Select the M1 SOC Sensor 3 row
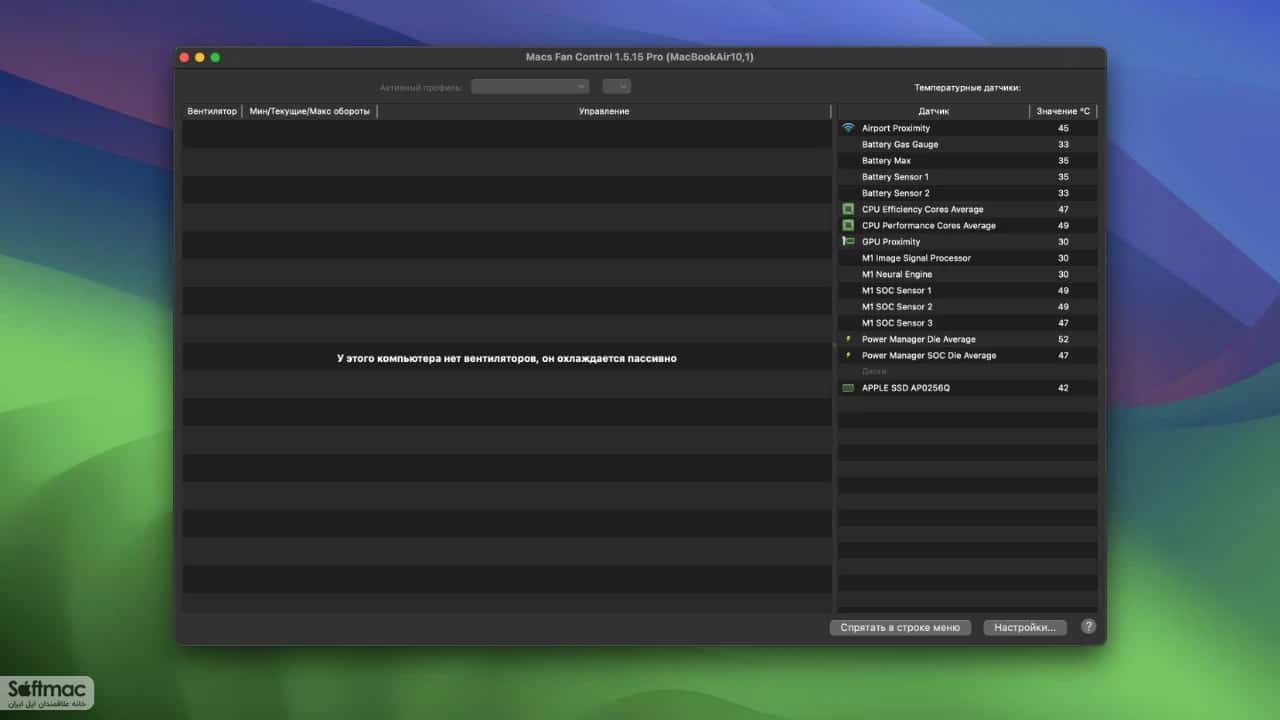Image resolution: width=1280 pixels, height=720 pixels. coord(968,323)
